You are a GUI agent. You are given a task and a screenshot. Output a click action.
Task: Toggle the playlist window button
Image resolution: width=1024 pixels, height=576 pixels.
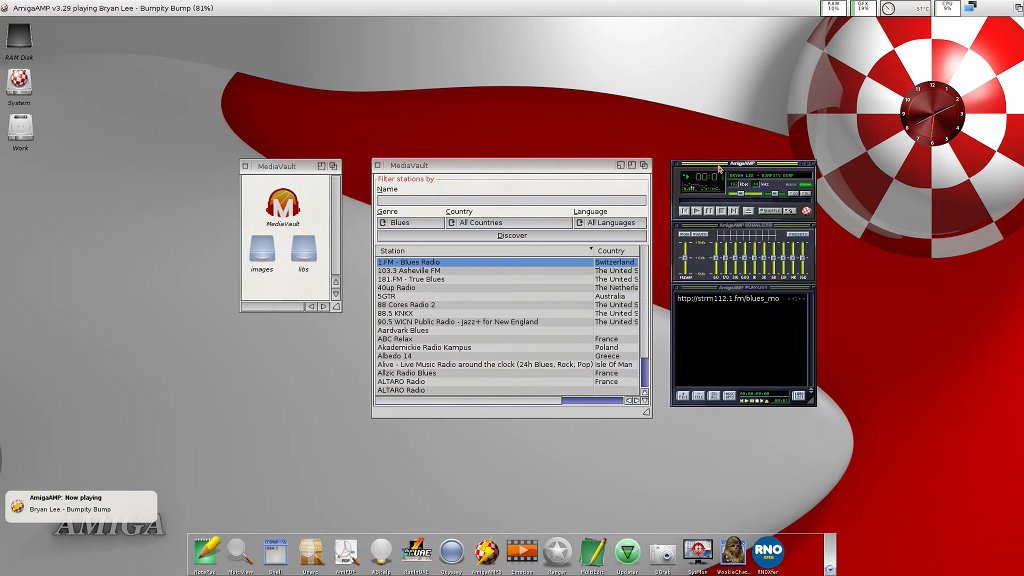click(x=805, y=193)
